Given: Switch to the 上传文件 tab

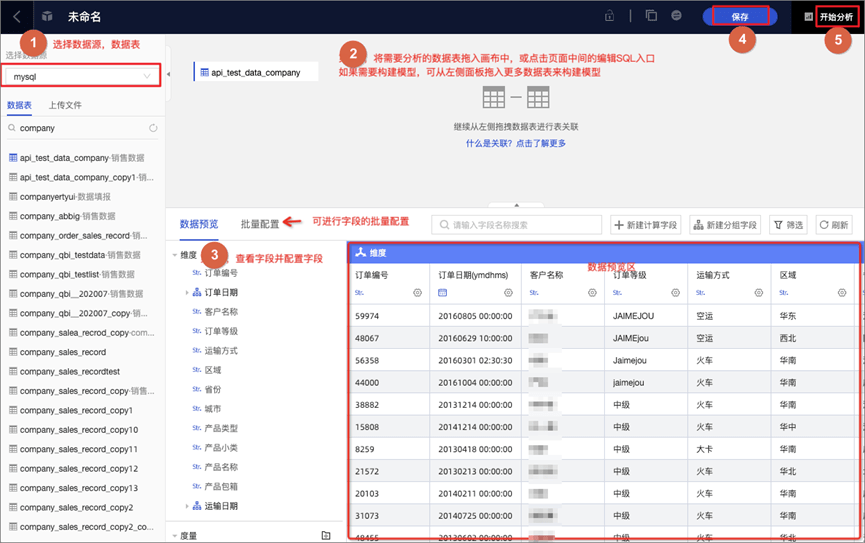Looking at the screenshot, I should point(65,105).
